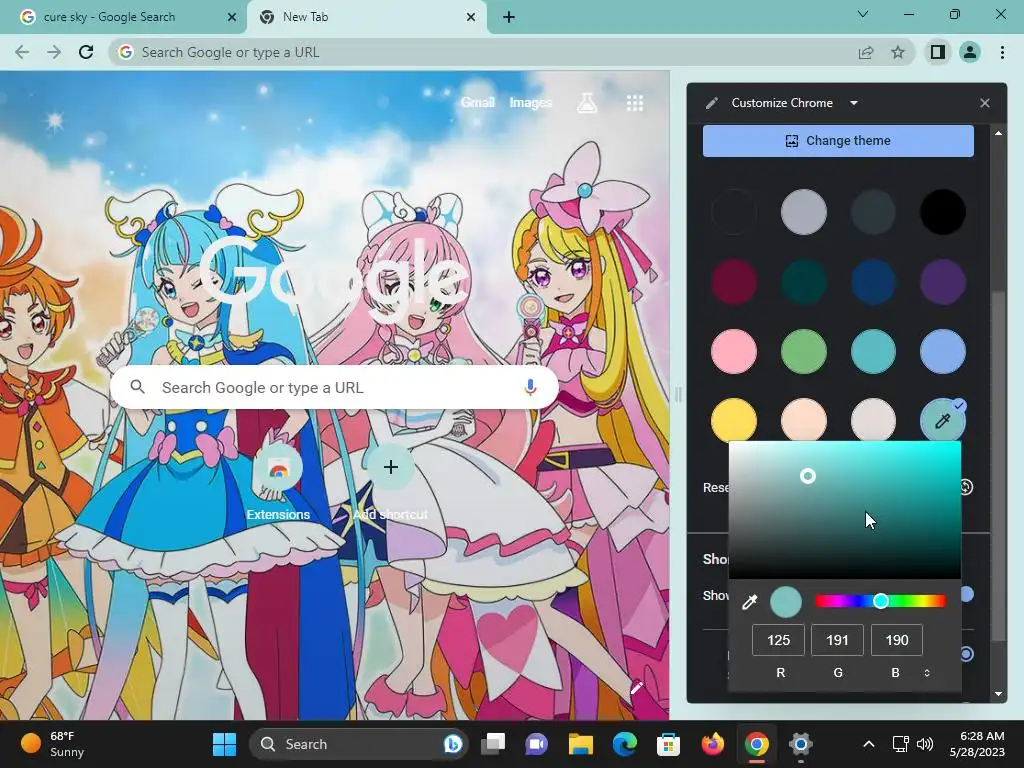Screen dimensions: 1024x768
Task: Choose the peach color swatch
Action: pos(803,420)
